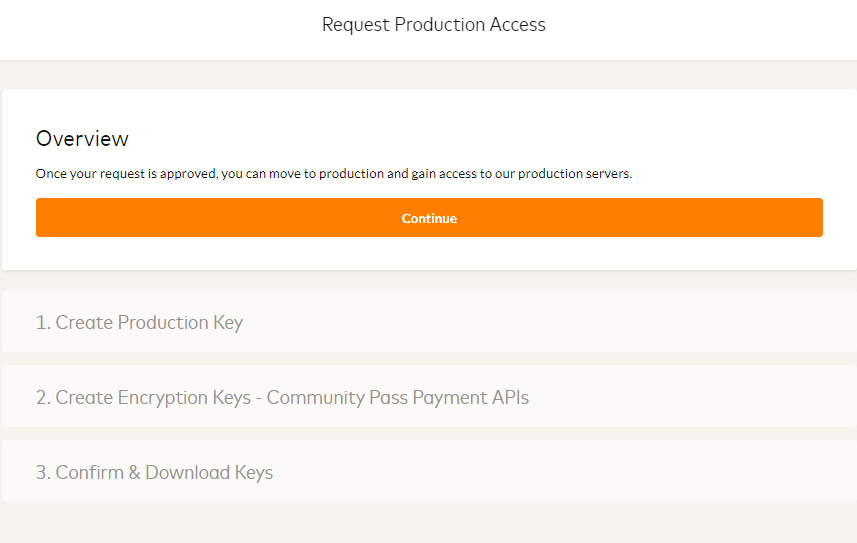The width and height of the screenshot is (857, 543).
Task: Click the overview approval description sentence
Action: coord(334,174)
